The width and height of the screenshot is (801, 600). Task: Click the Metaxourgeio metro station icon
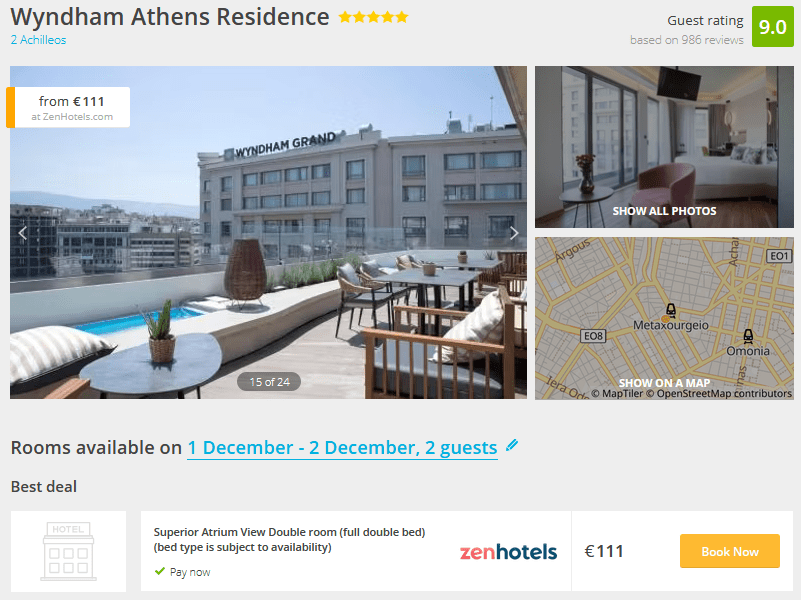671,311
